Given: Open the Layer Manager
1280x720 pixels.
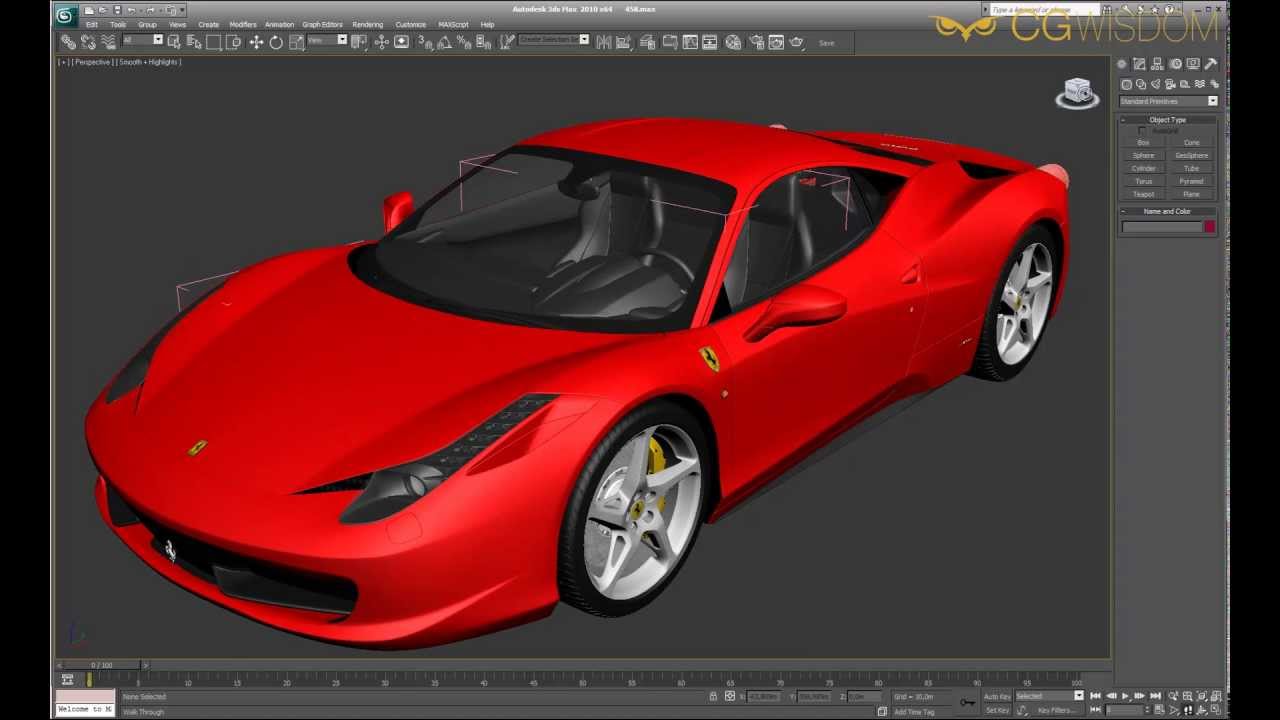Looking at the screenshot, I should (x=648, y=42).
